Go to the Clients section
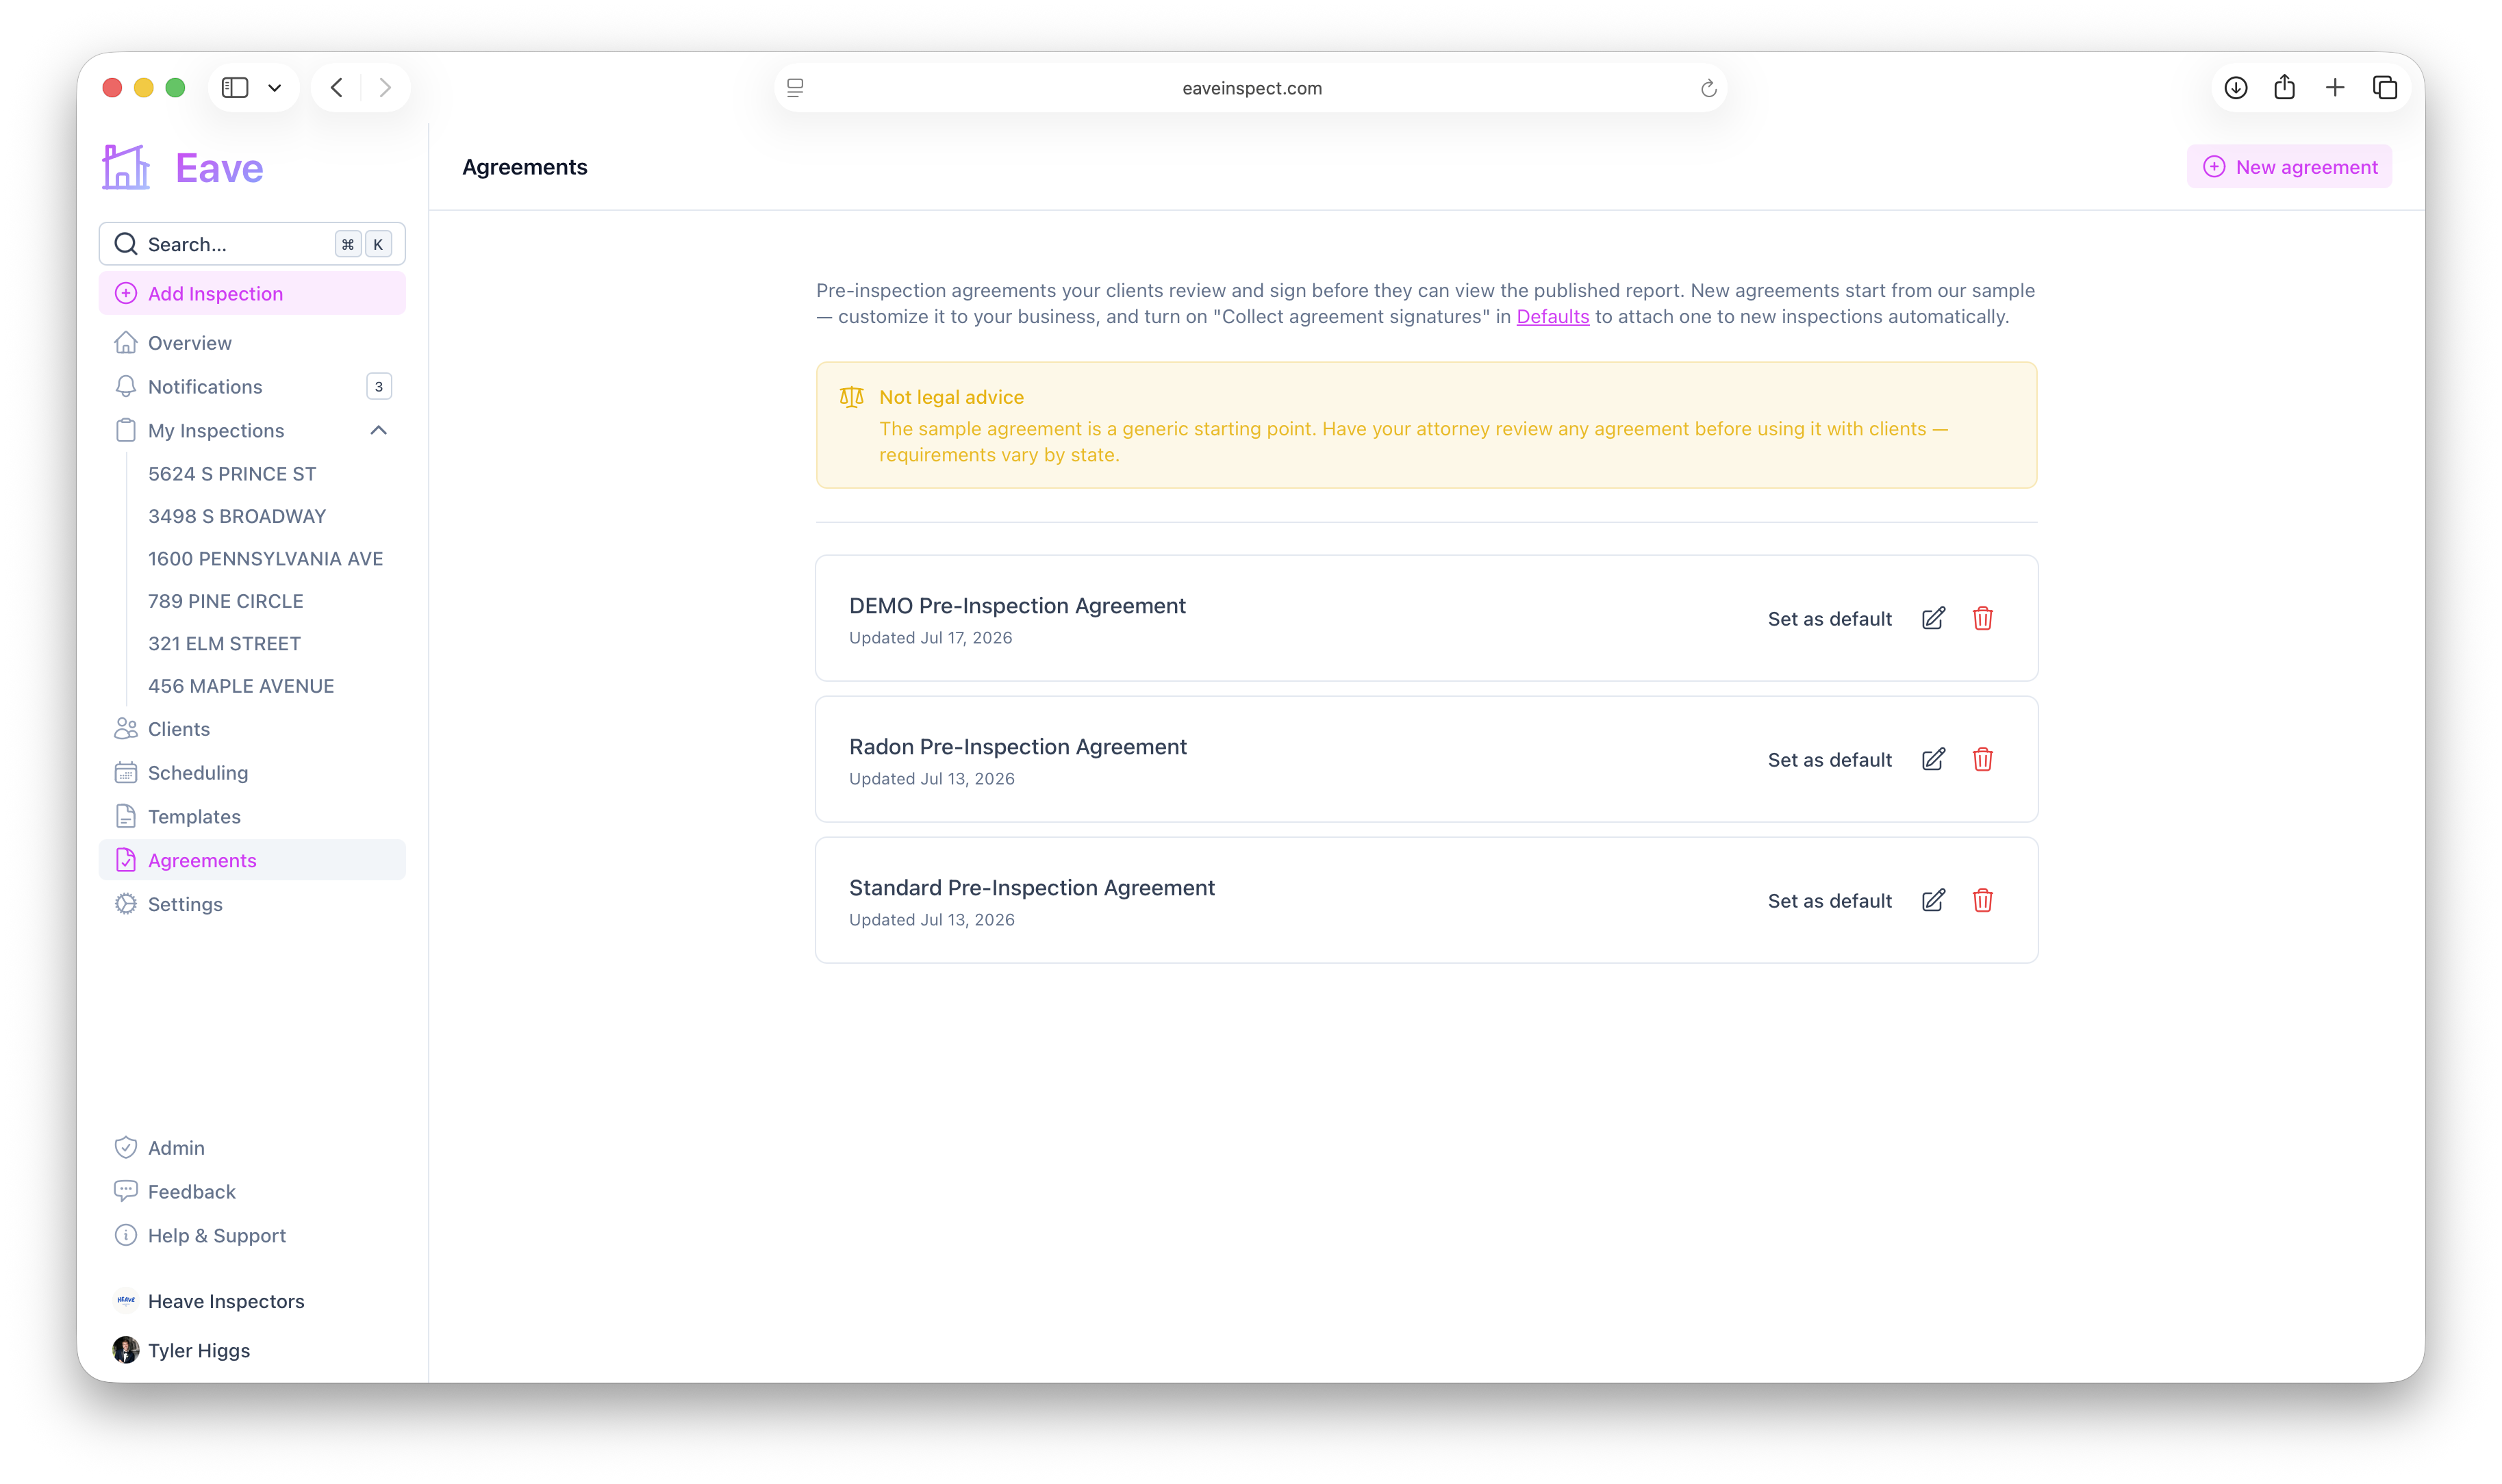 pos(252,729)
